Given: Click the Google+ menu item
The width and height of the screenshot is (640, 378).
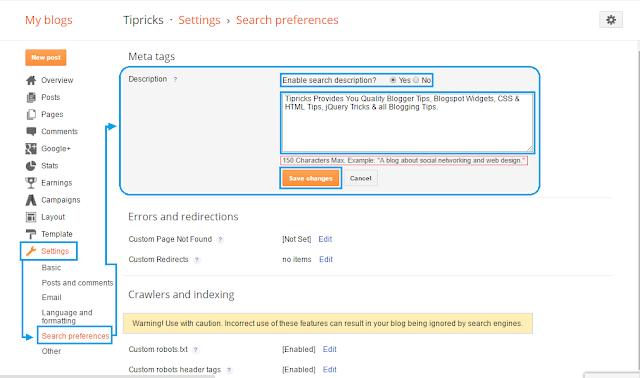Looking at the screenshot, I should pyautogui.click(x=56, y=149).
